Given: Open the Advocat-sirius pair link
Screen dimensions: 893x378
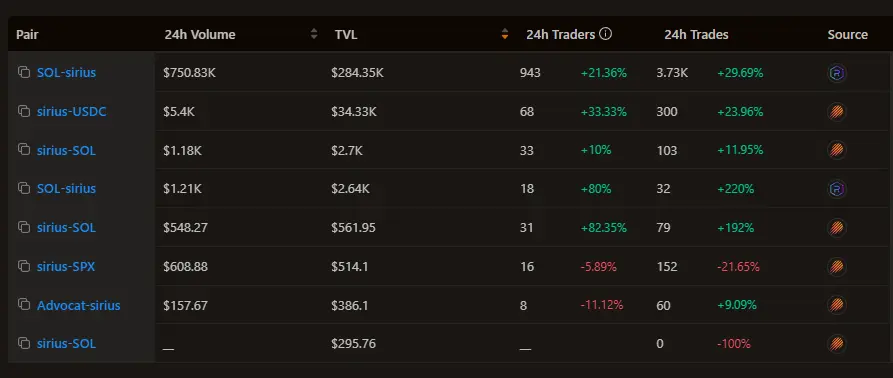Looking at the screenshot, I should pos(79,305).
